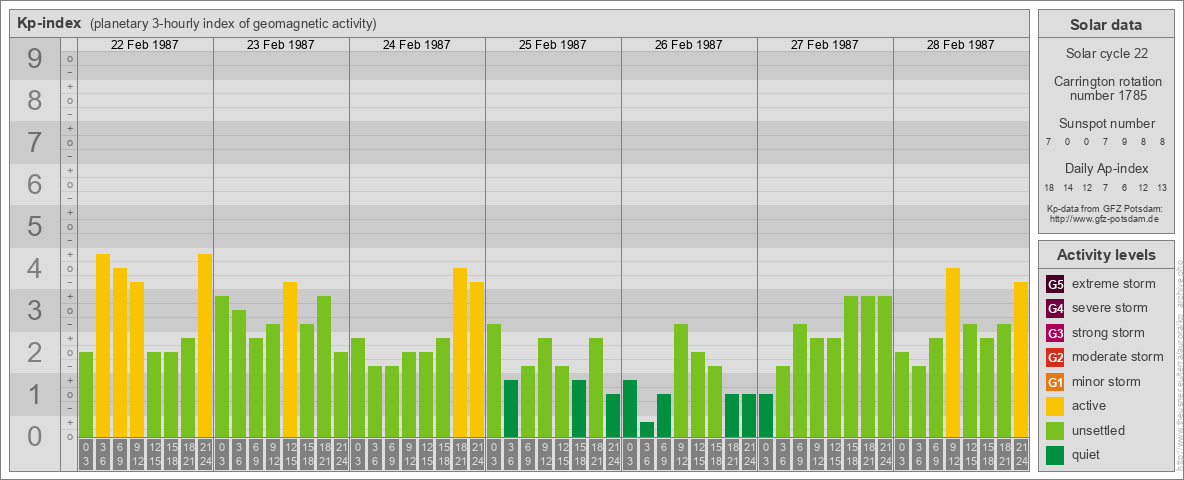Image resolution: width=1184 pixels, height=480 pixels.
Task: Click the 'Solar cycle 22' text
Action: (x=1106, y=54)
